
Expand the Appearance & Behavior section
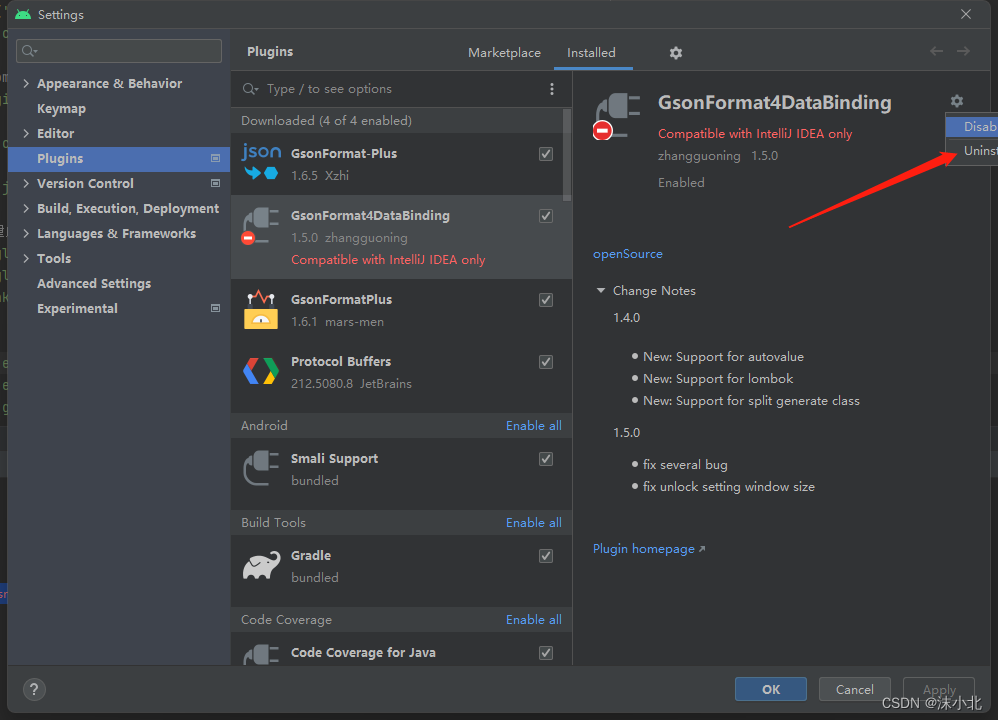tap(26, 83)
